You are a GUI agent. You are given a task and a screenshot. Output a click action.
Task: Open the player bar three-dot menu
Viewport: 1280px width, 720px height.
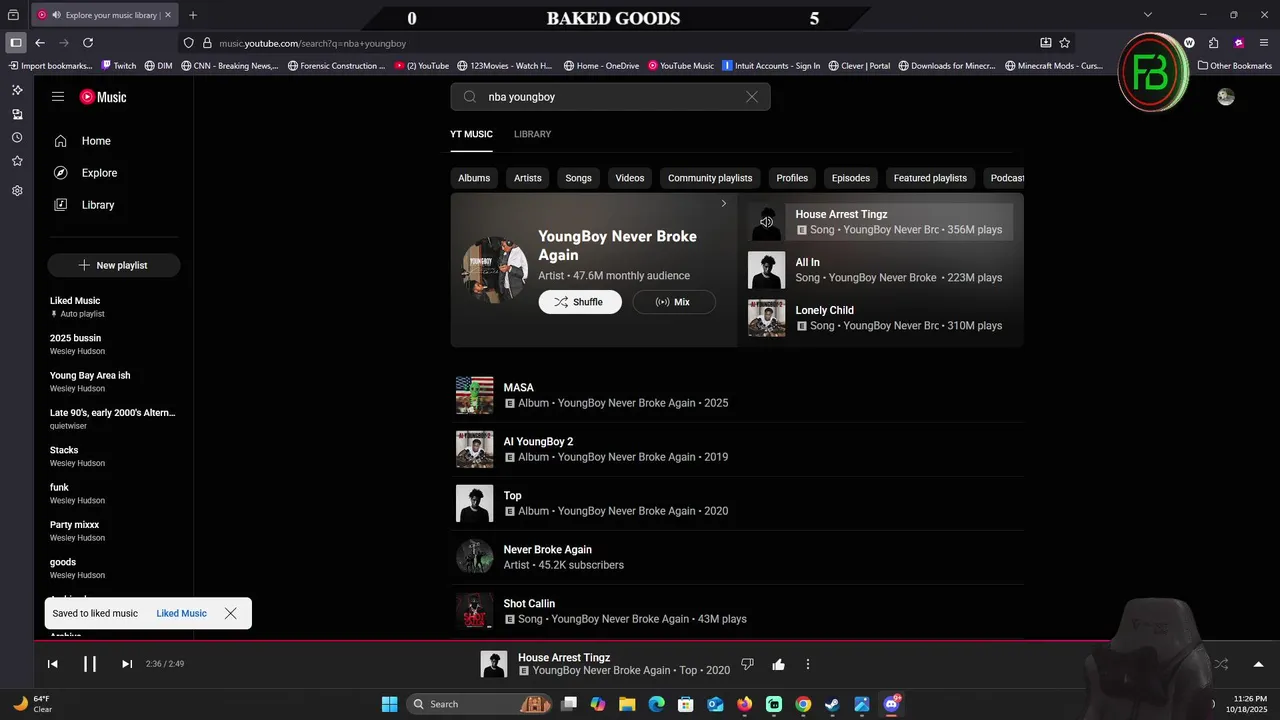click(x=808, y=664)
